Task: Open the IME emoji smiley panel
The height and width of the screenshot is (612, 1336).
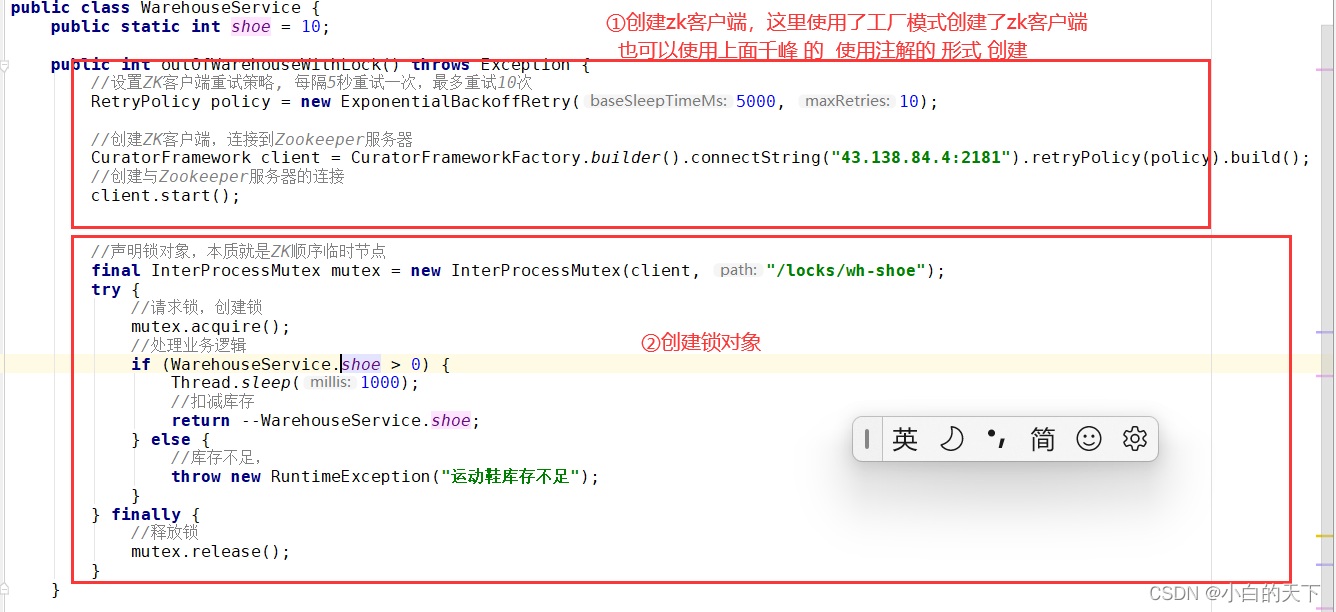Action: [1089, 439]
